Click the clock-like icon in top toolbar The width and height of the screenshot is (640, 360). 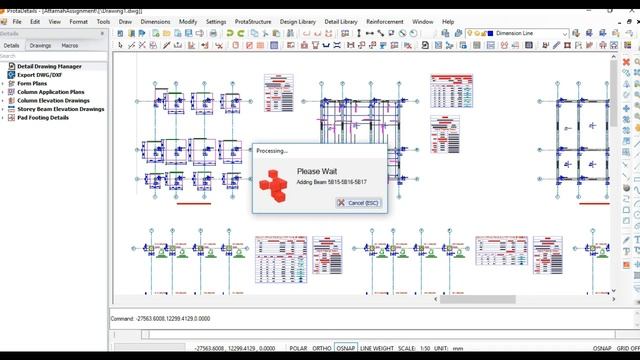(413, 33)
